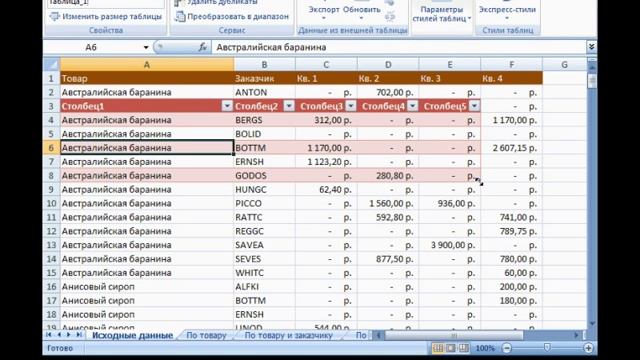Go to next sheet navigation arrow
The image size is (640, 360).
click(69, 335)
